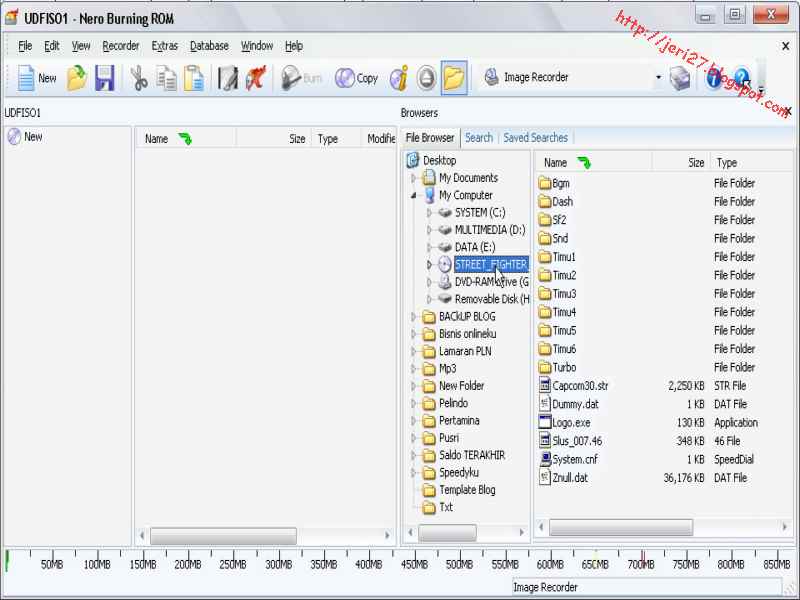Expand the BACkUP BLOG folder node
Viewport: 800px width, 600px height.
(x=413, y=317)
